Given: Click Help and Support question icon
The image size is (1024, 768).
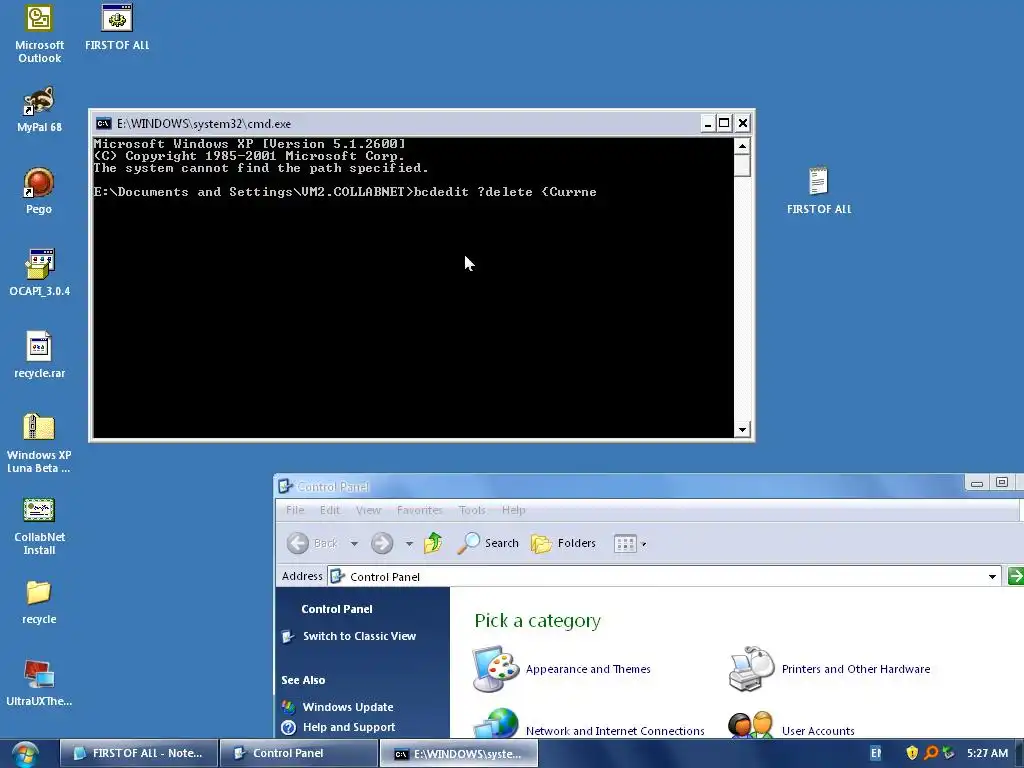Looking at the screenshot, I should pos(288,728).
